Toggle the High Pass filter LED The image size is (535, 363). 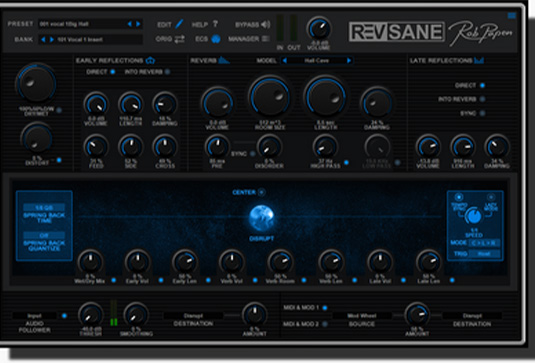tap(346, 163)
